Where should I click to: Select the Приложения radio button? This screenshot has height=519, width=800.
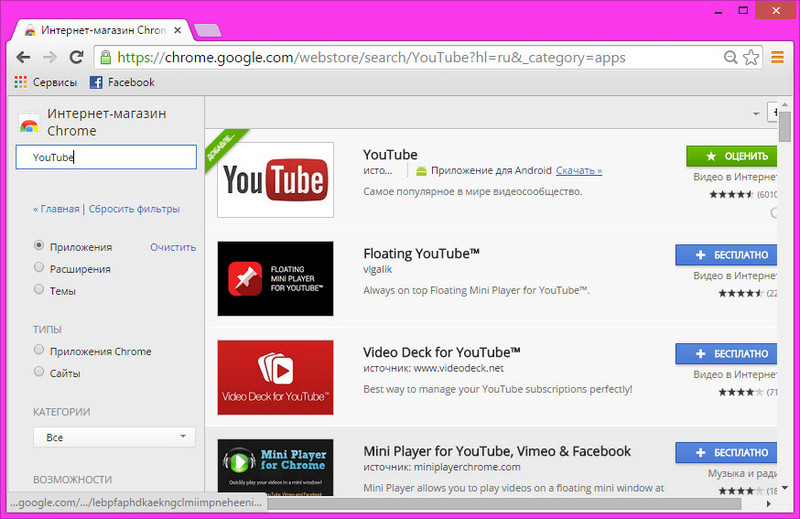[x=39, y=245]
